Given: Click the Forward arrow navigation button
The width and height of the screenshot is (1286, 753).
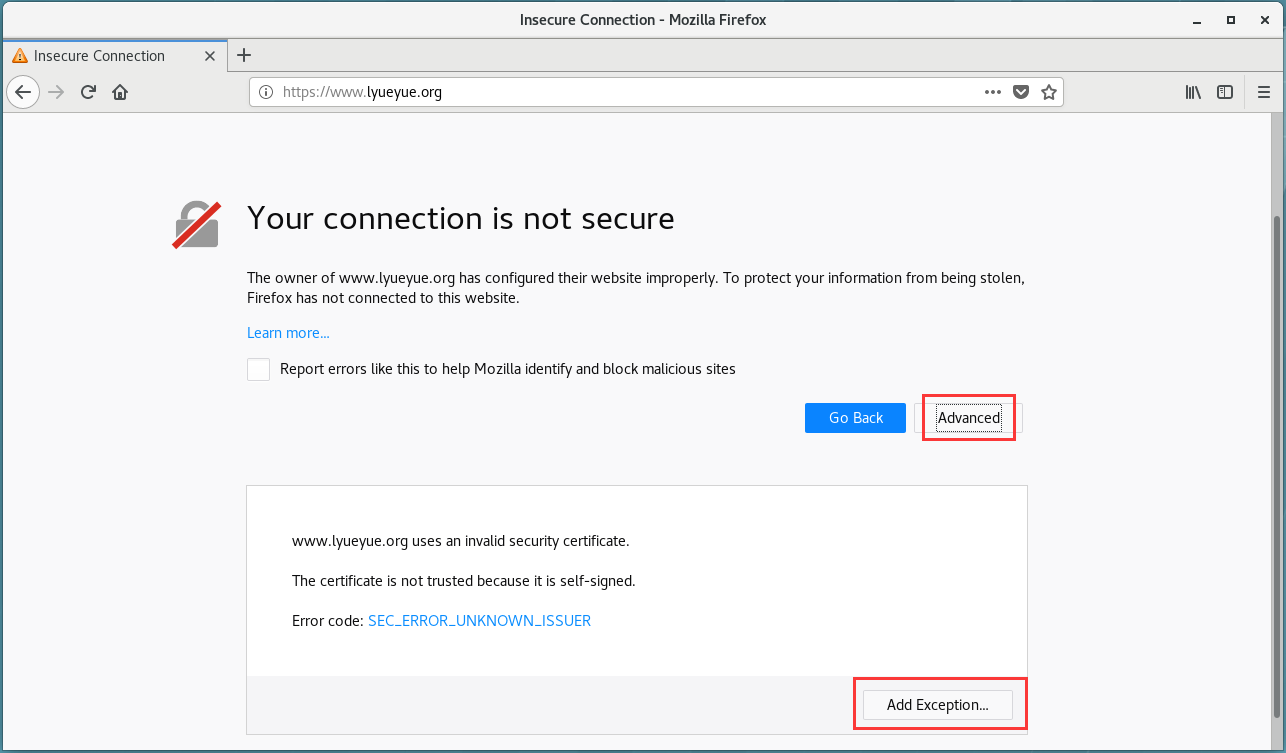Looking at the screenshot, I should [x=56, y=92].
